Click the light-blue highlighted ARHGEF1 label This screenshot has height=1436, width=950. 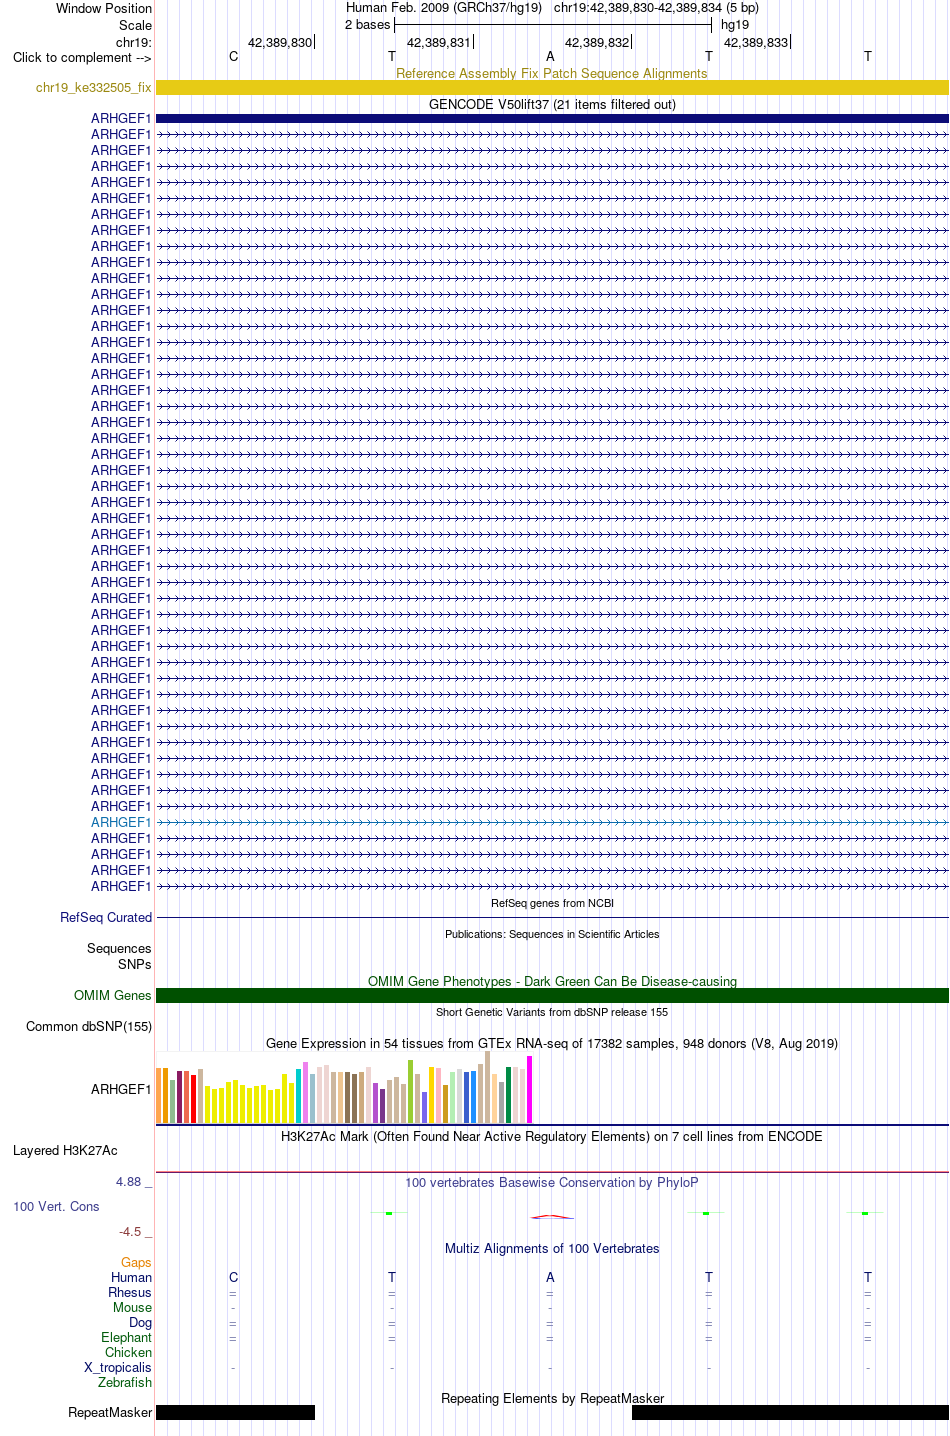(121, 822)
